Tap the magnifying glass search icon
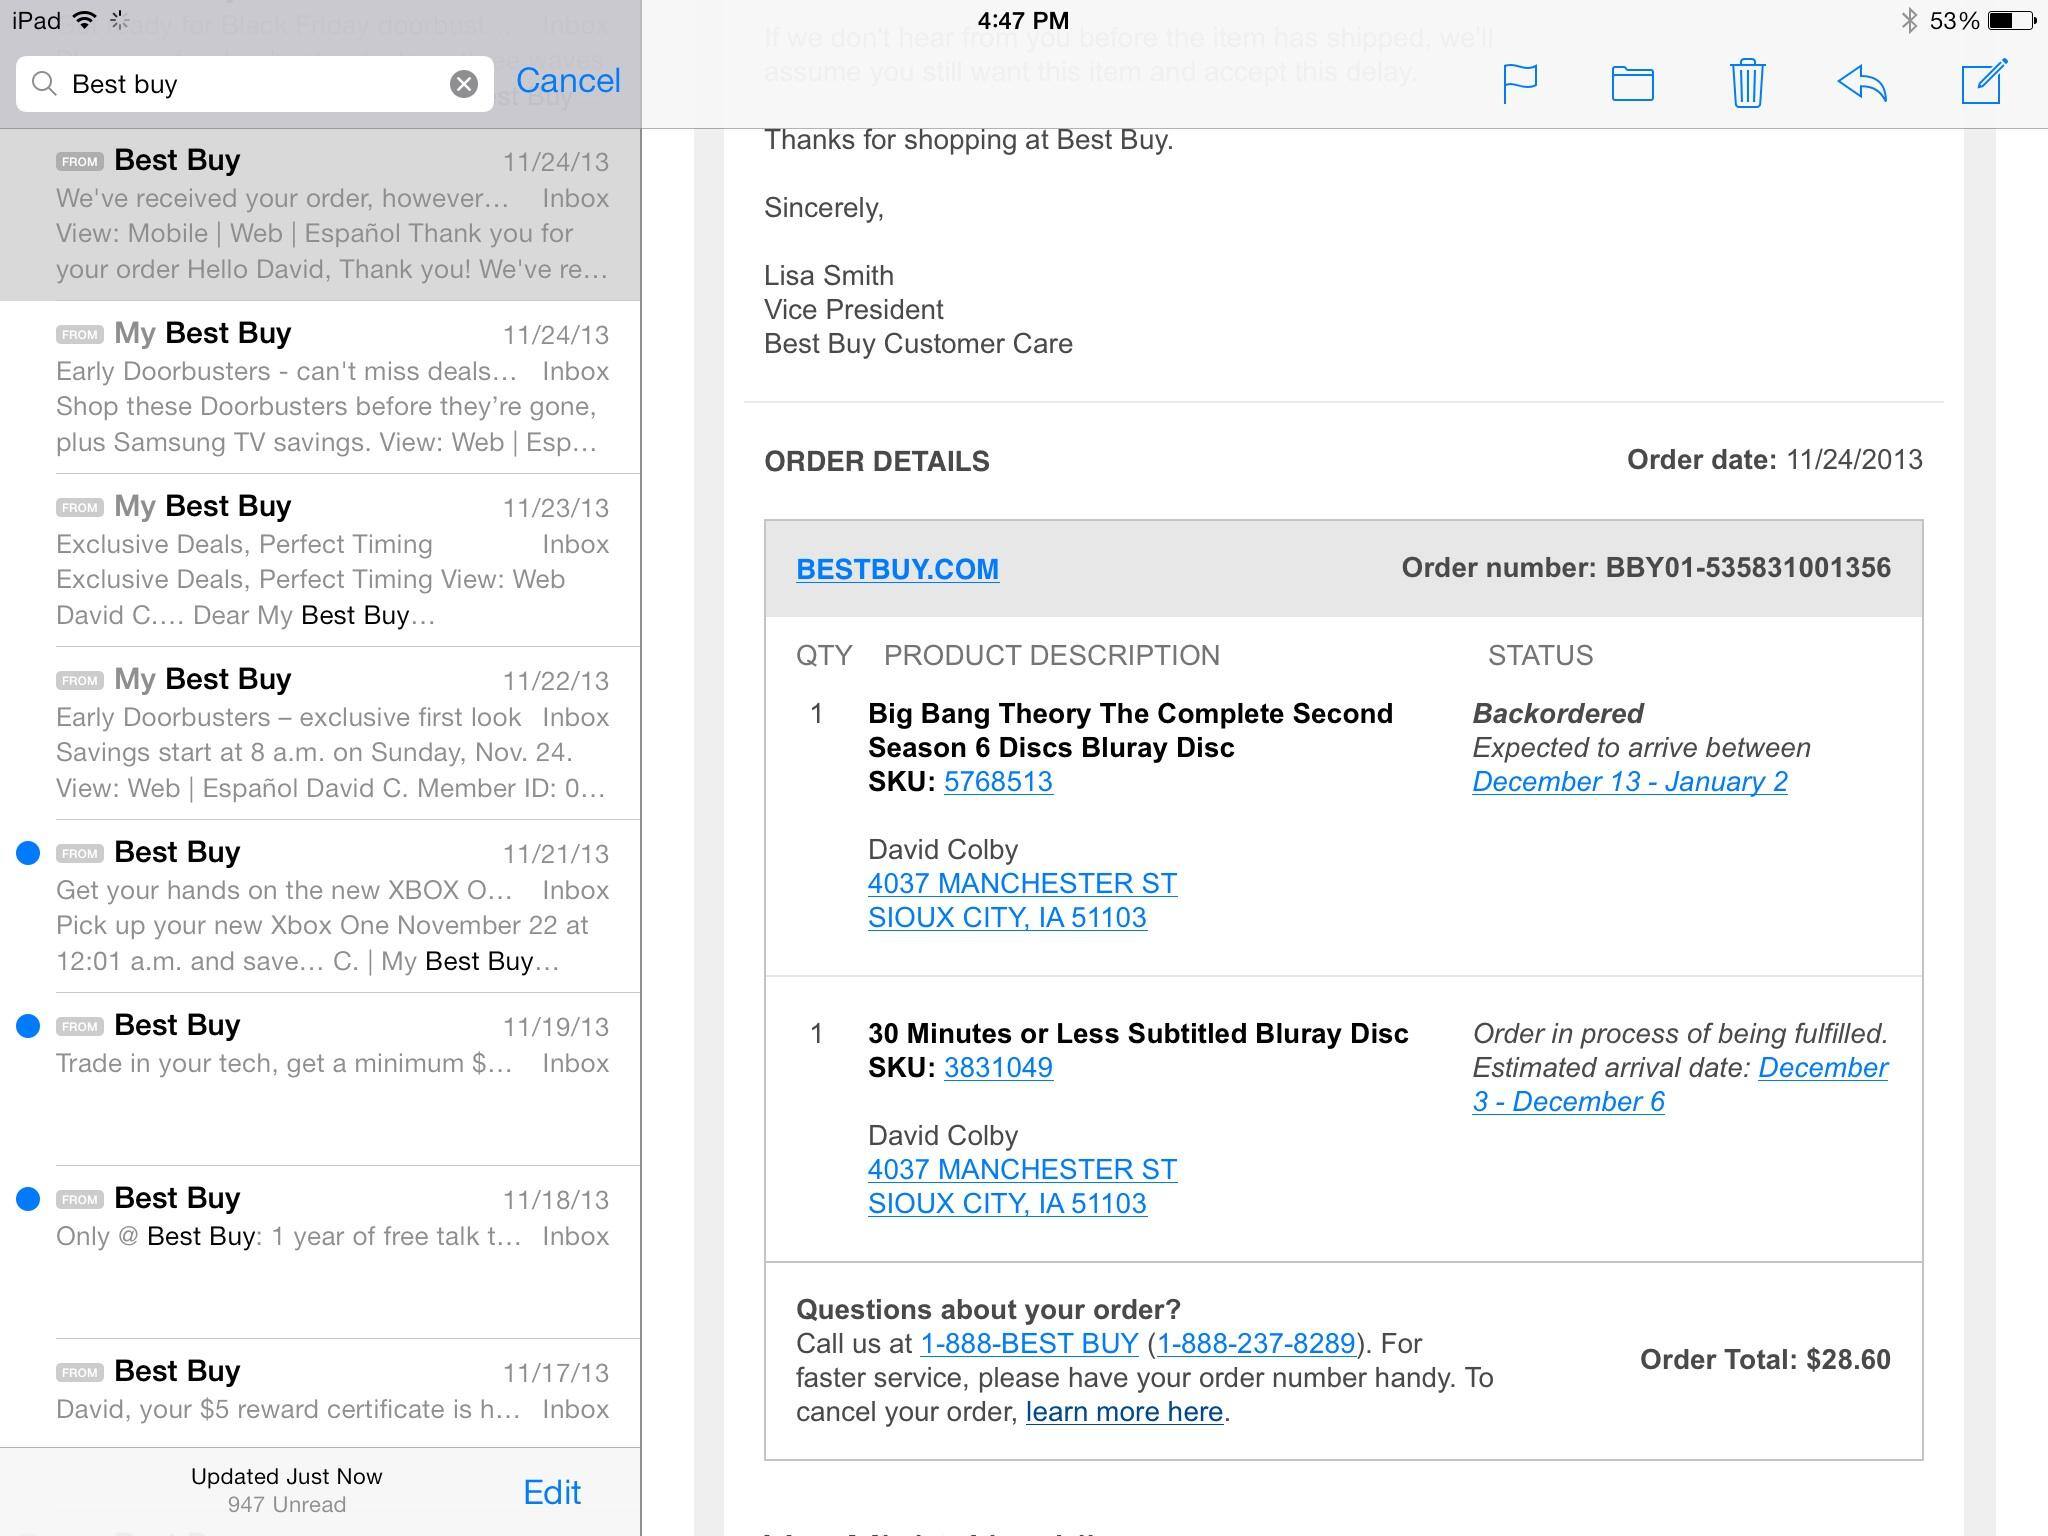 [x=44, y=84]
